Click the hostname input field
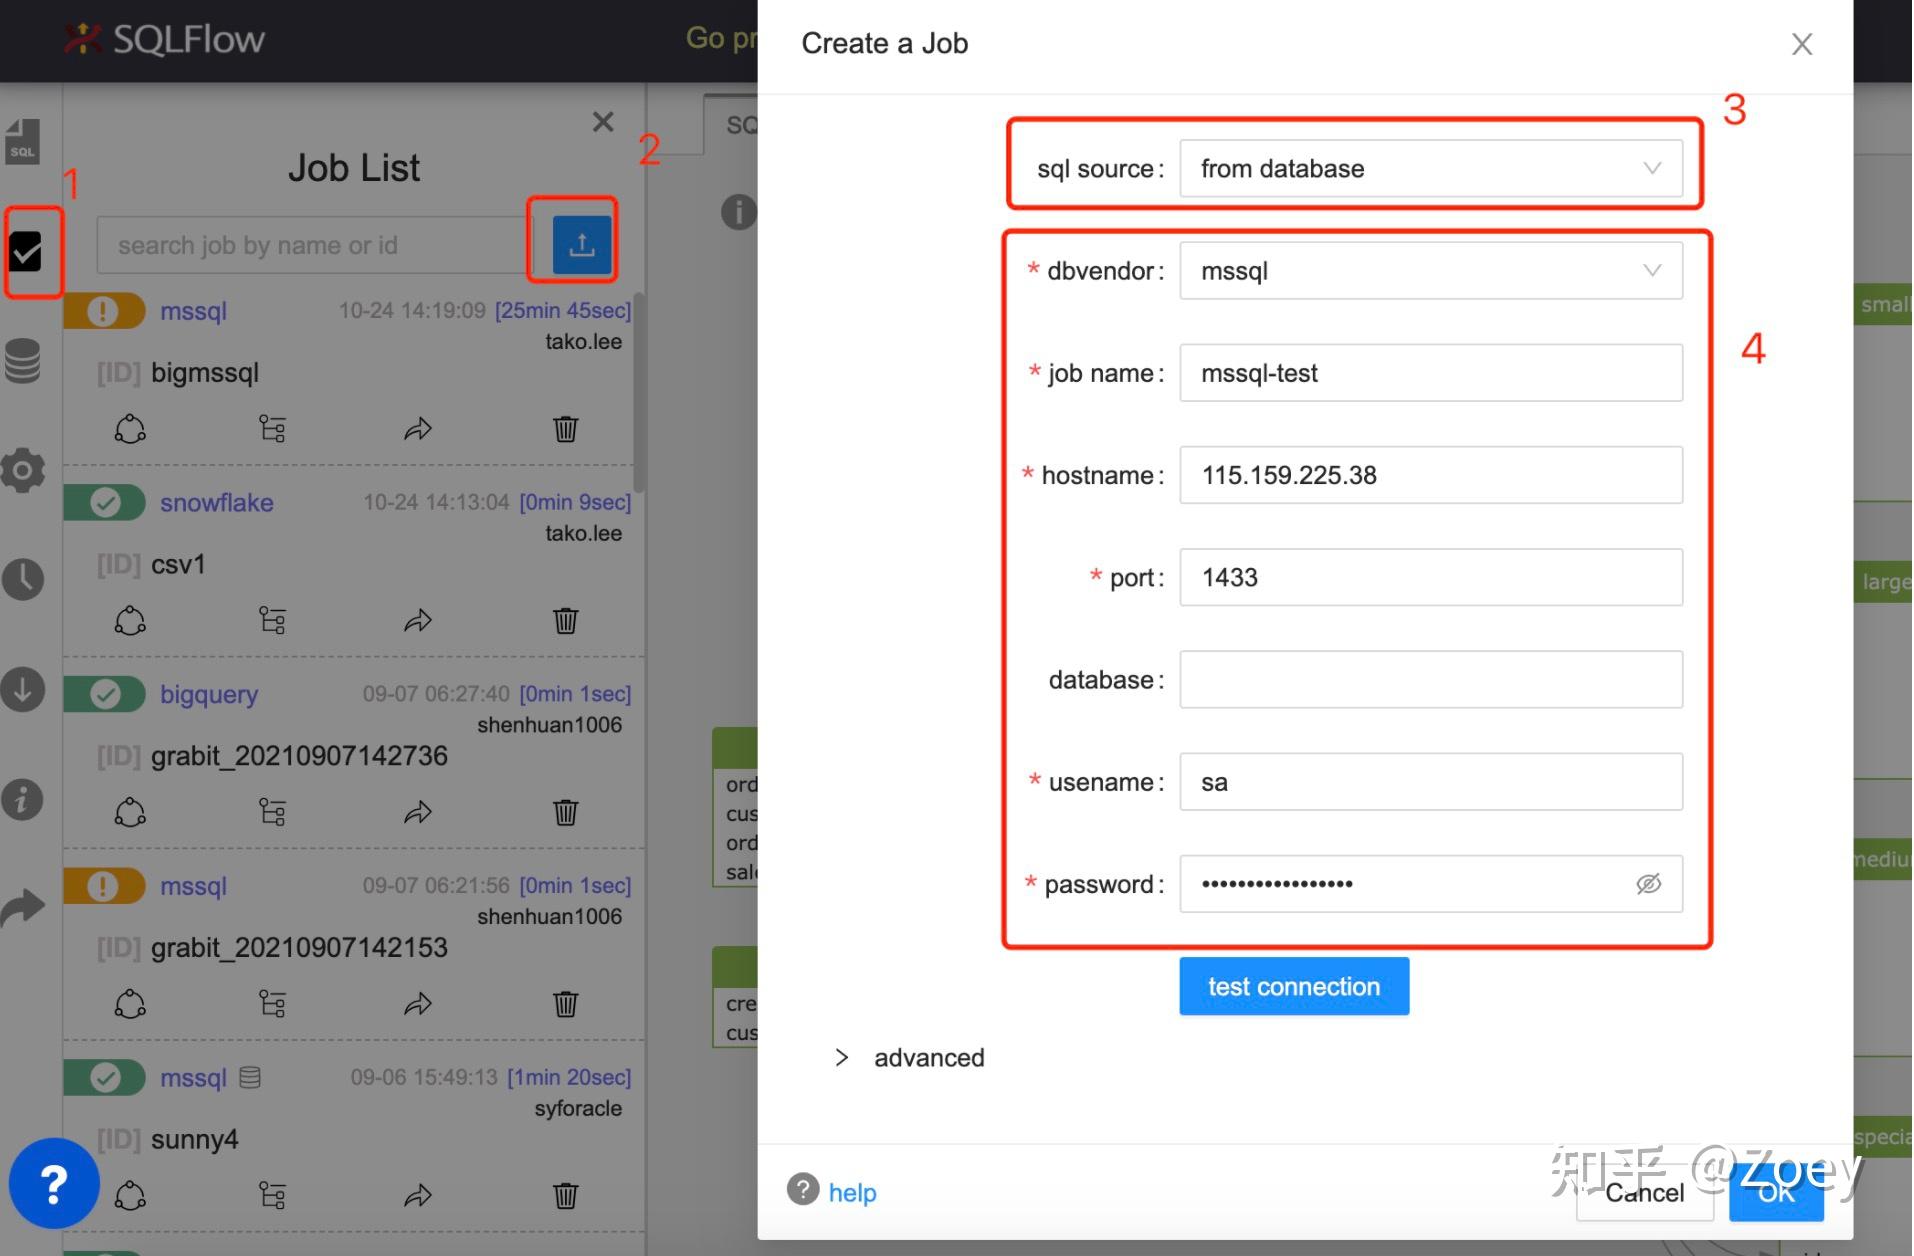This screenshot has width=1914, height=1256. click(1431, 475)
